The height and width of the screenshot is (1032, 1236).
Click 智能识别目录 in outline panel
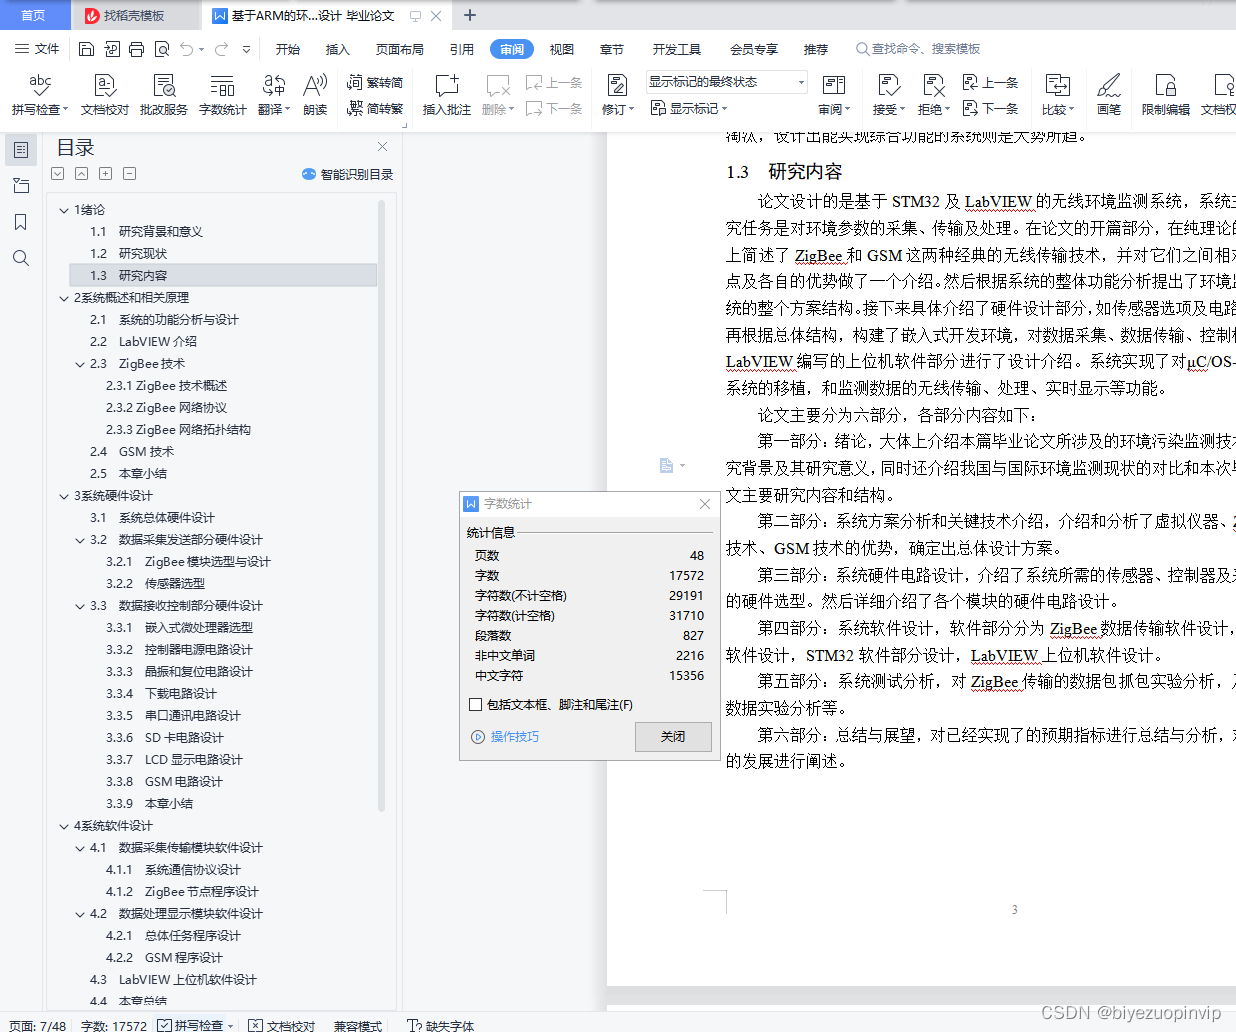point(347,174)
